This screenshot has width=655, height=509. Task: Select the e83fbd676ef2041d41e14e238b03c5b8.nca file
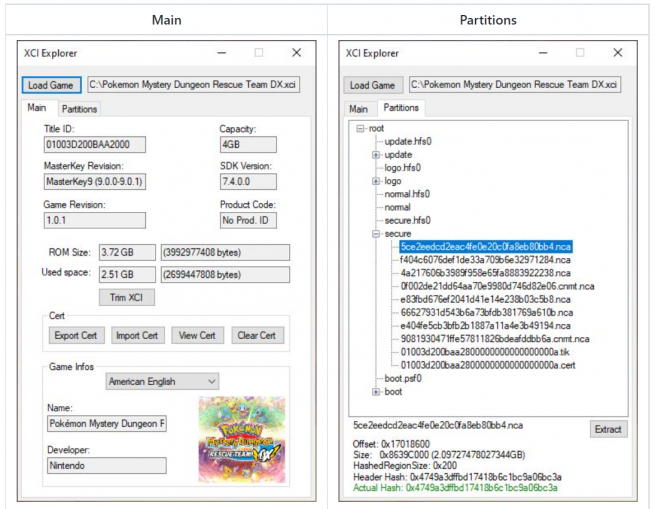click(x=485, y=299)
